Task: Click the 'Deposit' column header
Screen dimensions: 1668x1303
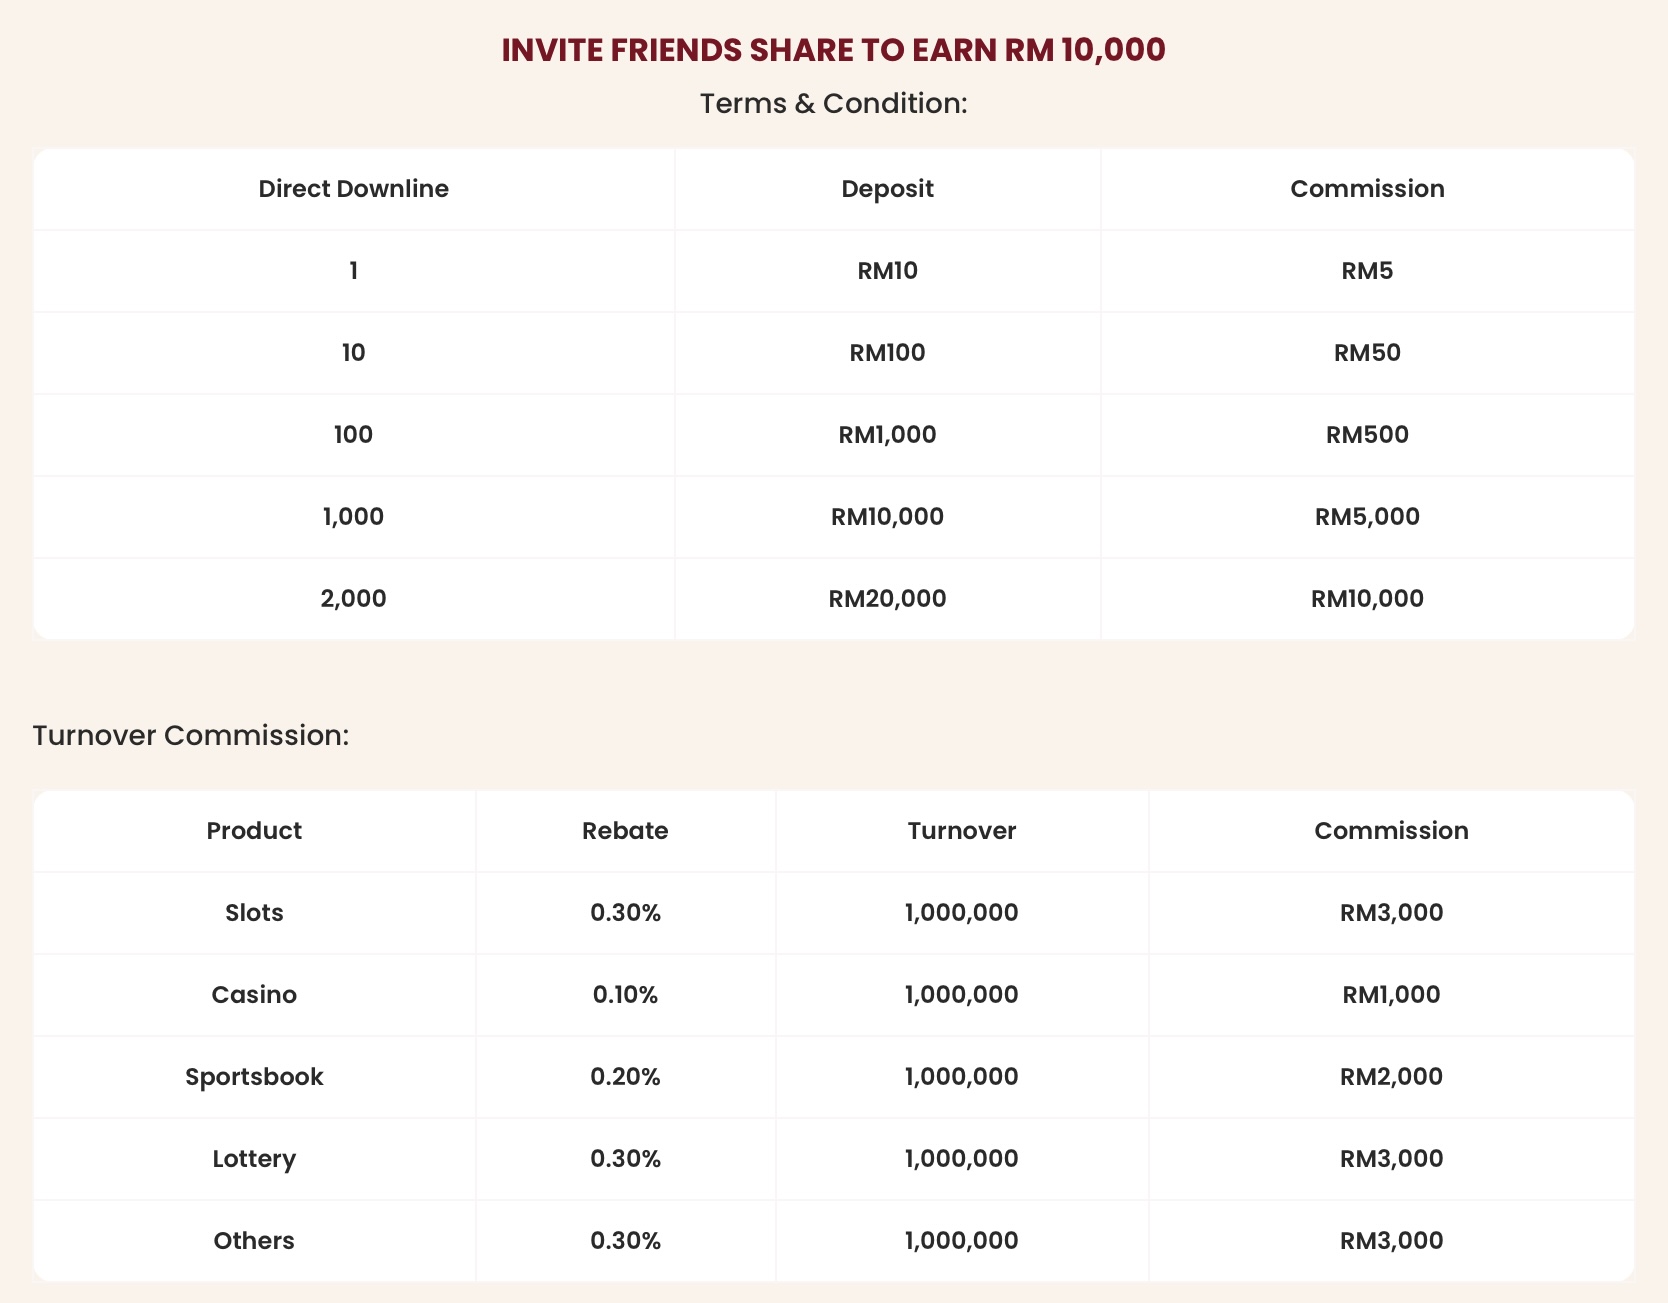Action: click(x=887, y=189)
